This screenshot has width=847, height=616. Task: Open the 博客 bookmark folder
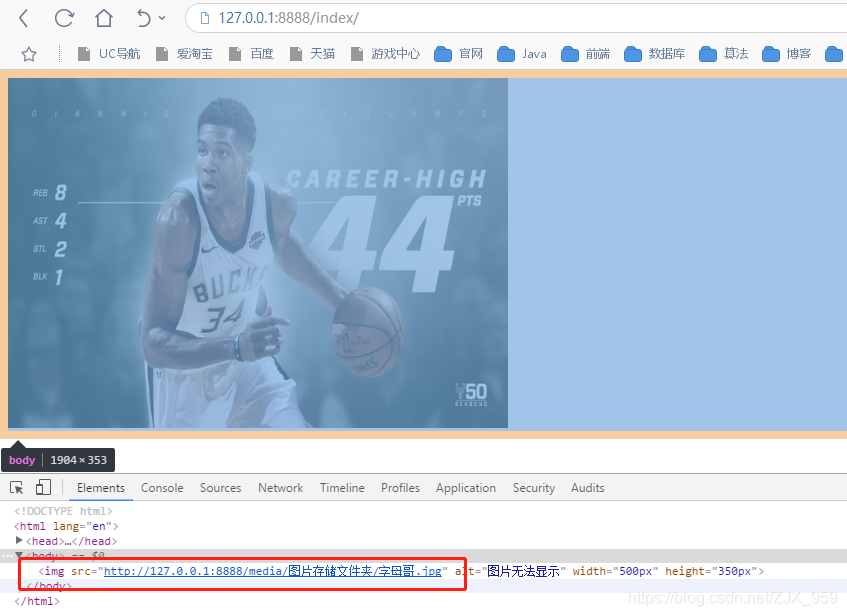(786, 54)
